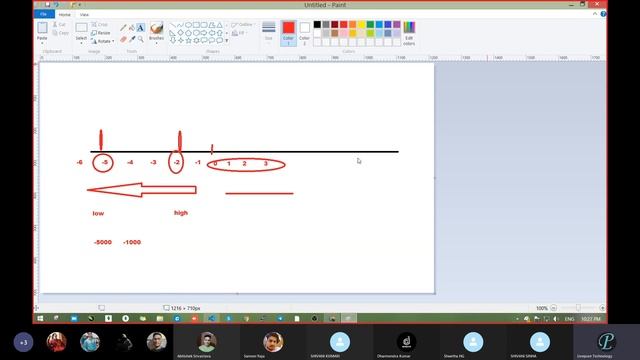This screenshot has width=640, height=360.
Task: Collapse the ribbon with the chevron
Action: coord(595,14)
